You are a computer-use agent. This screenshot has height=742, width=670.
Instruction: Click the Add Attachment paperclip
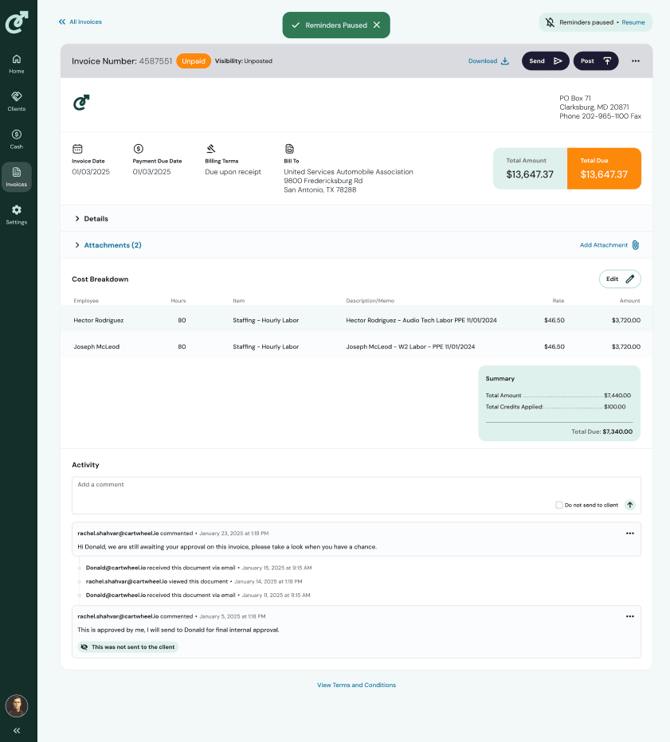tap(635, 245)
